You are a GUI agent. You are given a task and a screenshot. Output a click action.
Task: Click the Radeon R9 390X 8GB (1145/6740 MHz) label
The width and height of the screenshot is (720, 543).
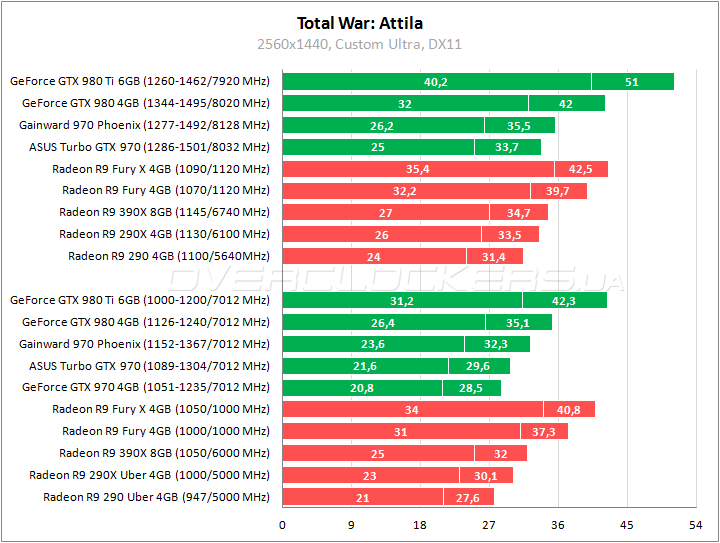pyautogui.click(x=164, y=212)
